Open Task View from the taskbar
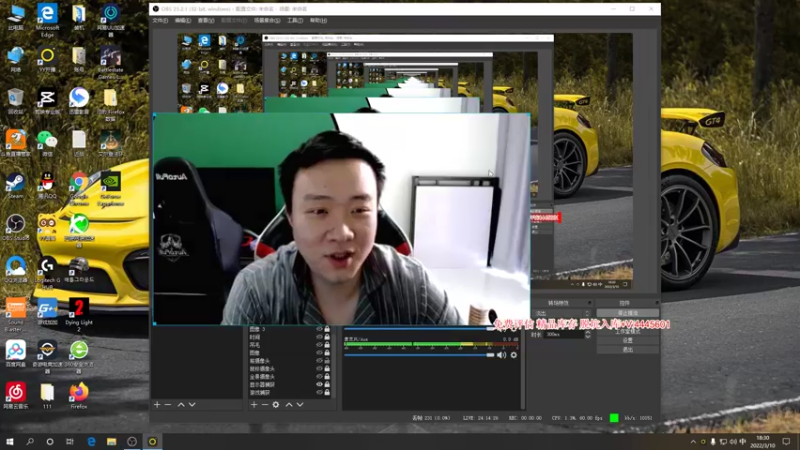 tap(70, 442)
